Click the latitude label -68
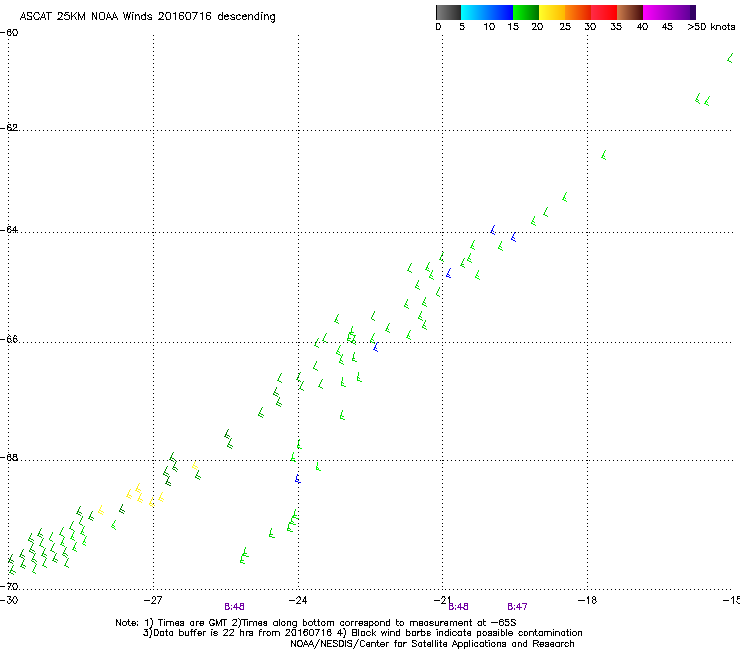The width and height of the screenshot is (740, 650). [9, 457]
